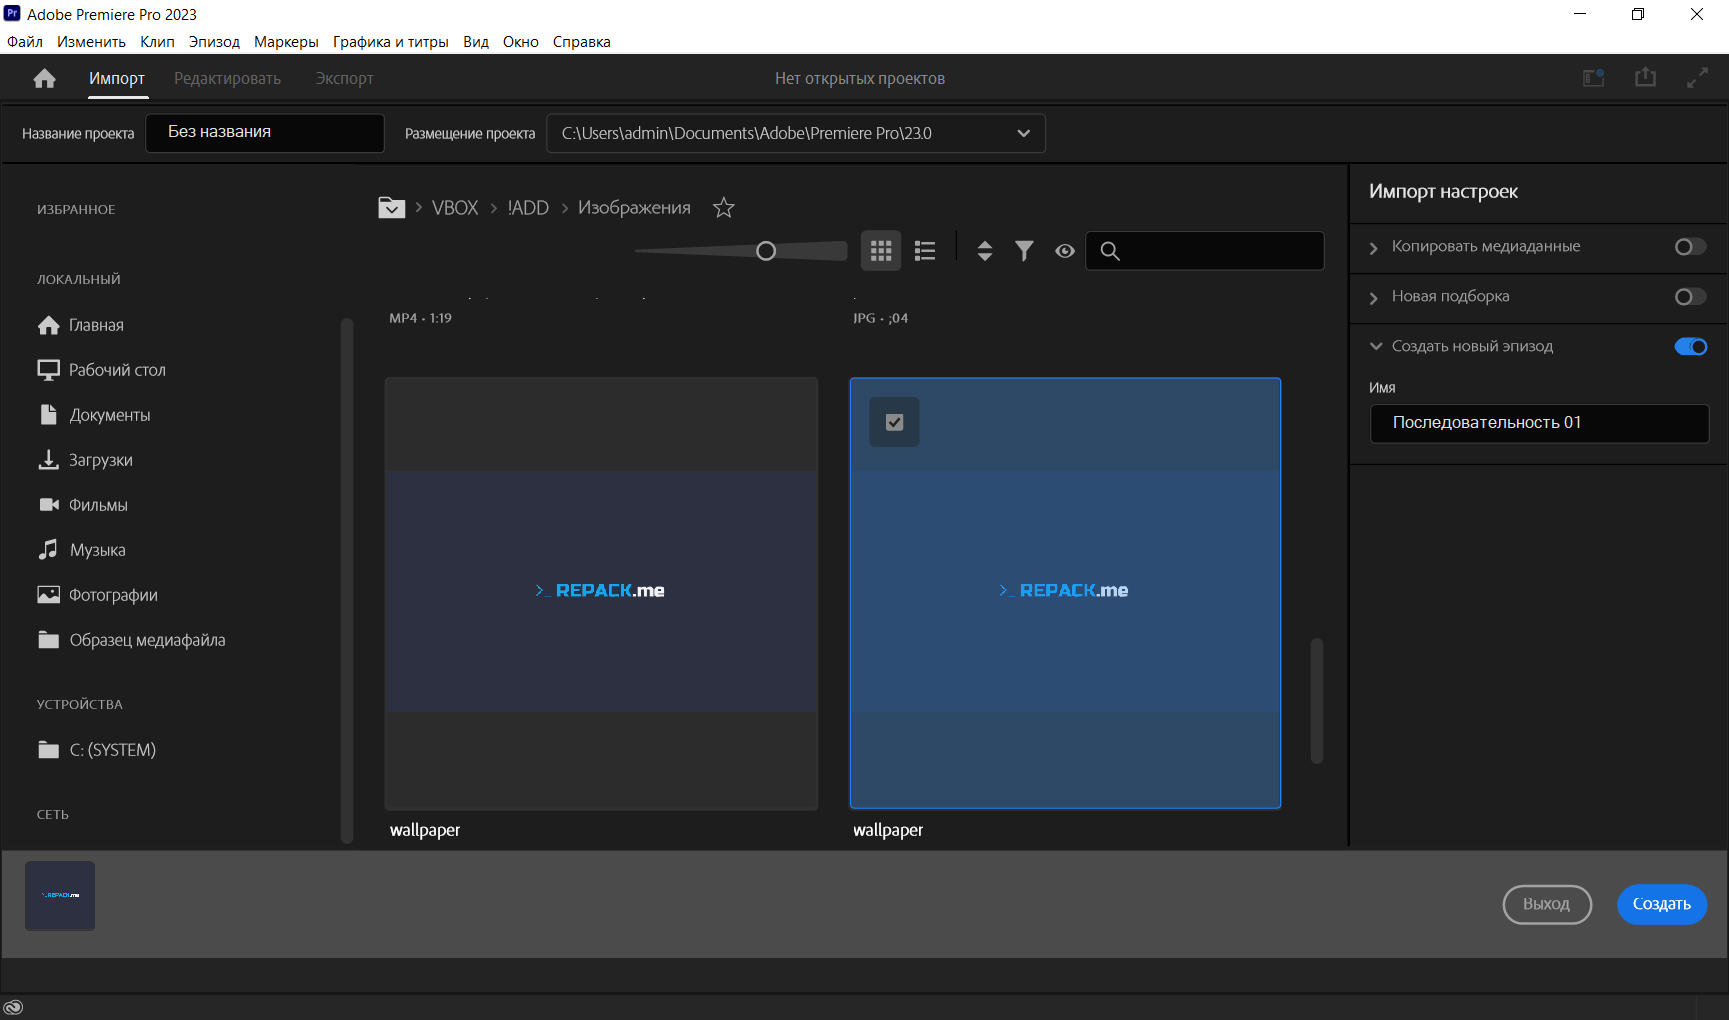The width and height of the screenshot is (1729, 1020).
Task: Click the sidebar vertical scrollbar
Action: [347, 580]
